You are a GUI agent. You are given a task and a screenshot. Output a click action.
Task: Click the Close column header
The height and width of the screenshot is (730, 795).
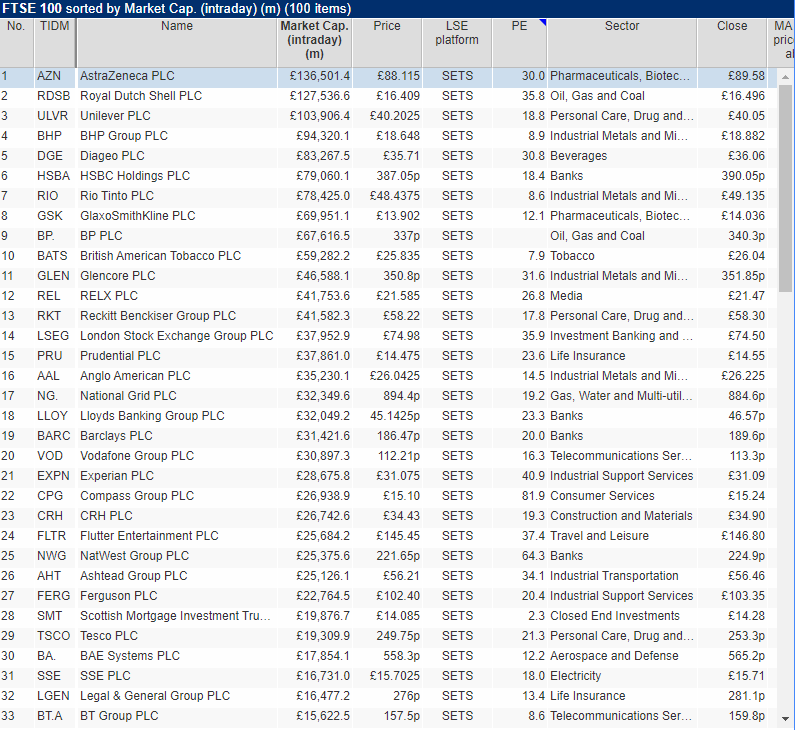(x=732, y=43)
